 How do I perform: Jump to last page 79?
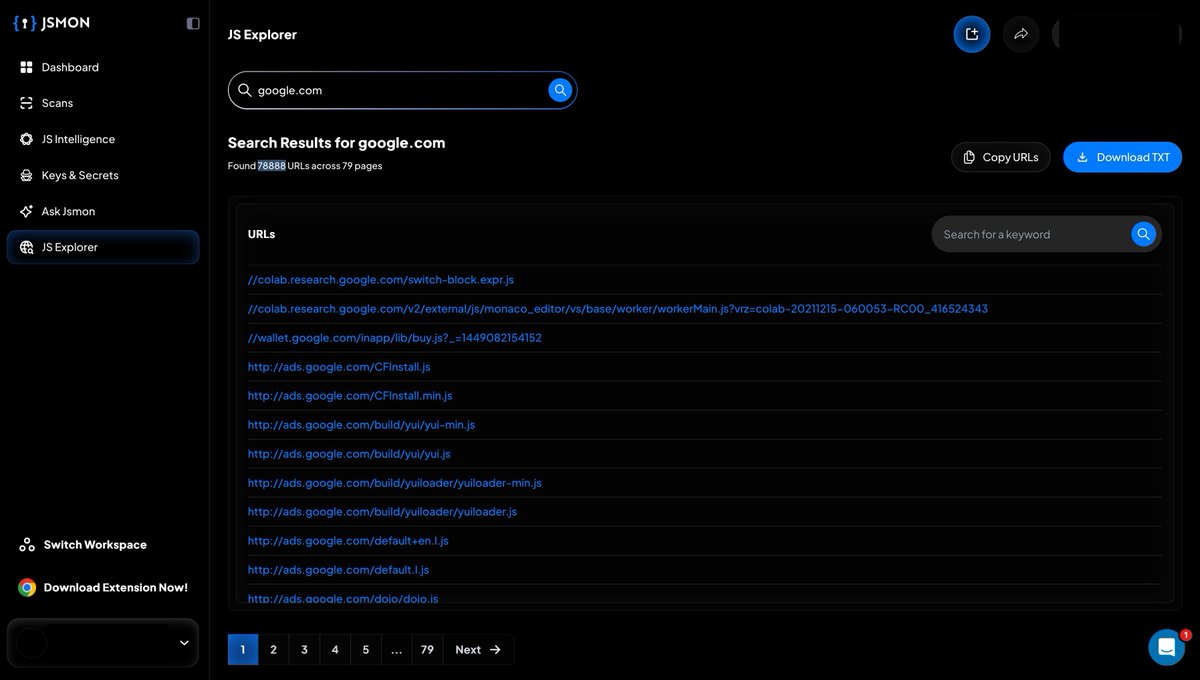coord(427,649)
